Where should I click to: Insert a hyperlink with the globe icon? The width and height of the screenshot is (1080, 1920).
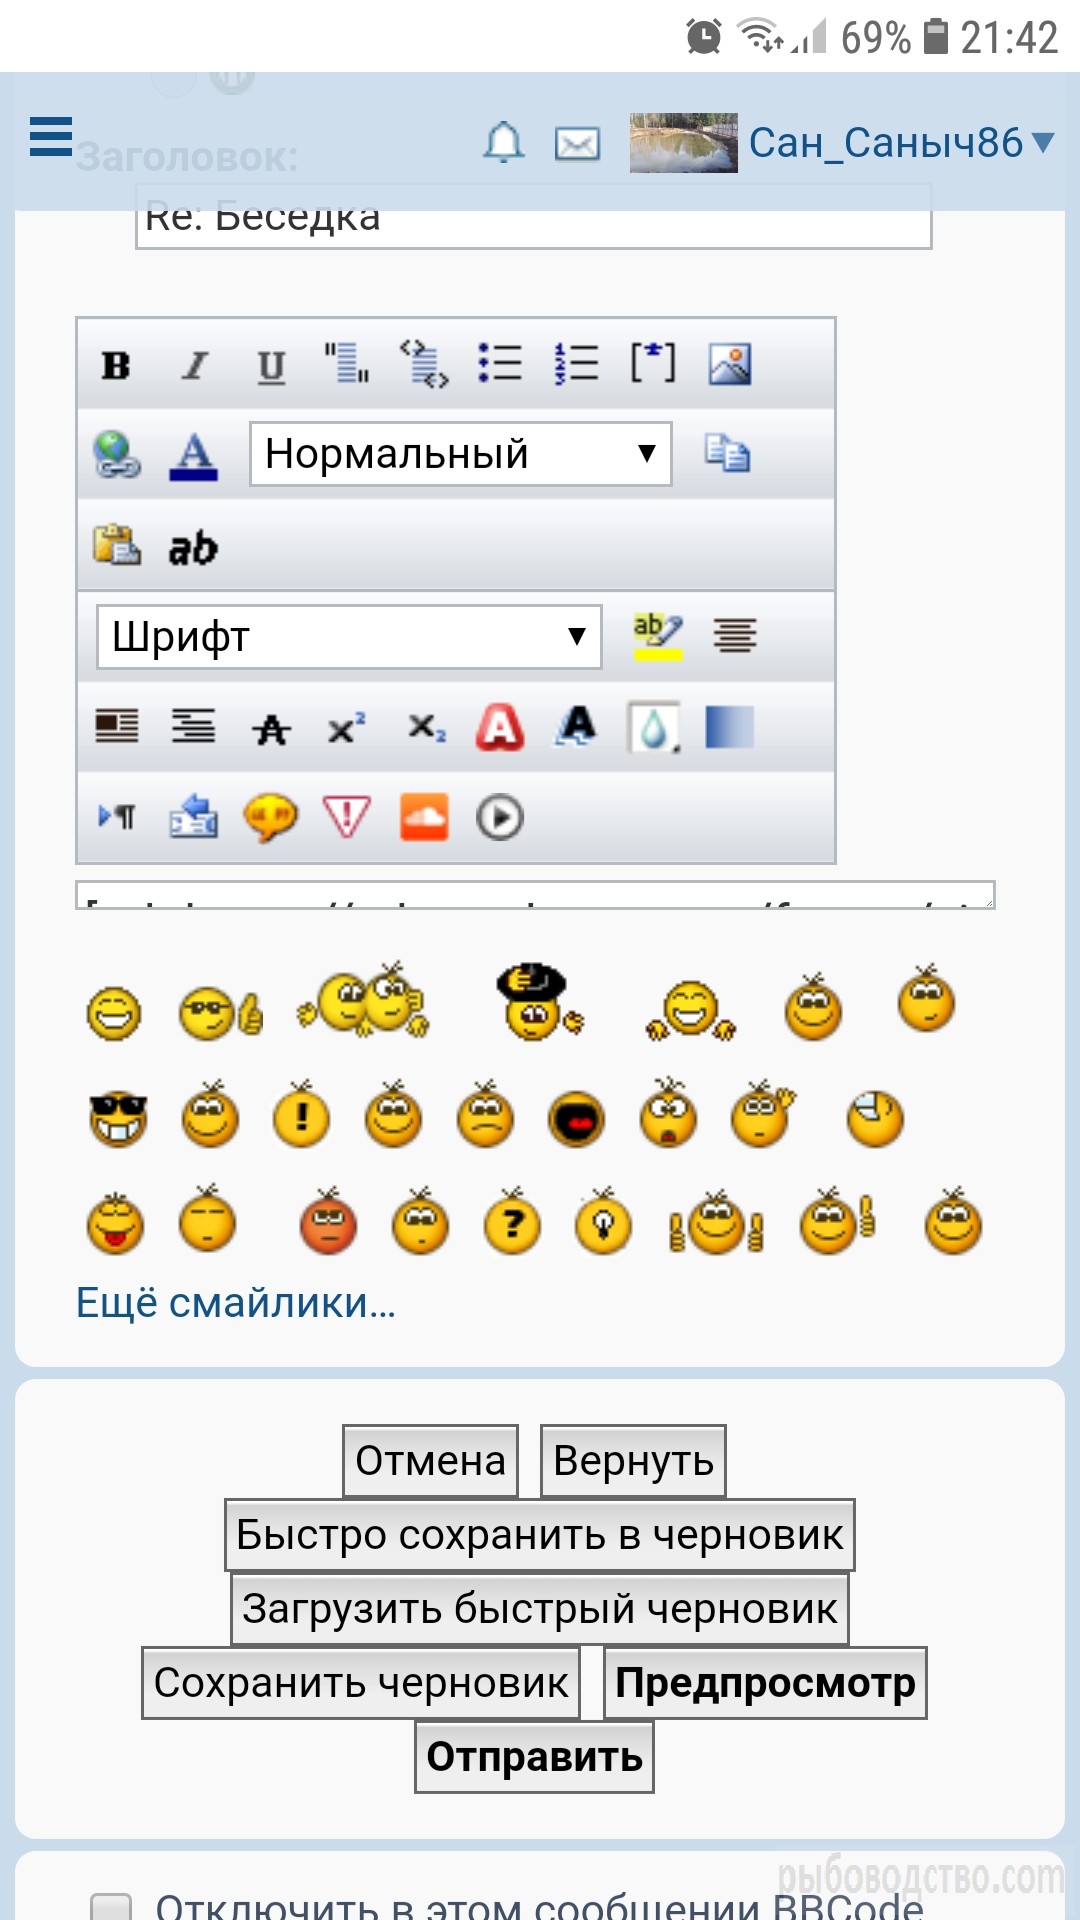(x=117, y=455)
